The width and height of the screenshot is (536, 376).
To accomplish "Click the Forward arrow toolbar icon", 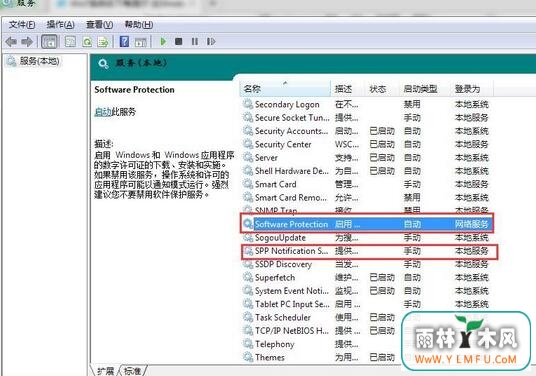I will [x=27, y=42].
